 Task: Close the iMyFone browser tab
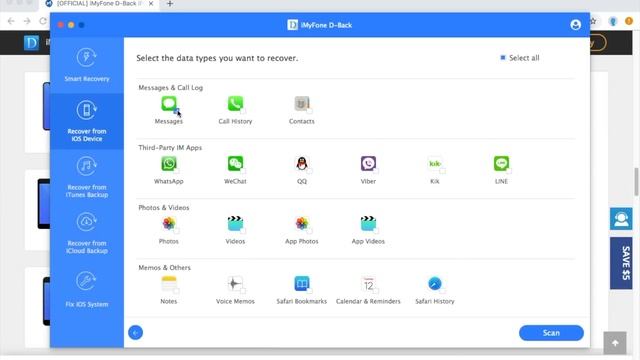click(151, 4)
